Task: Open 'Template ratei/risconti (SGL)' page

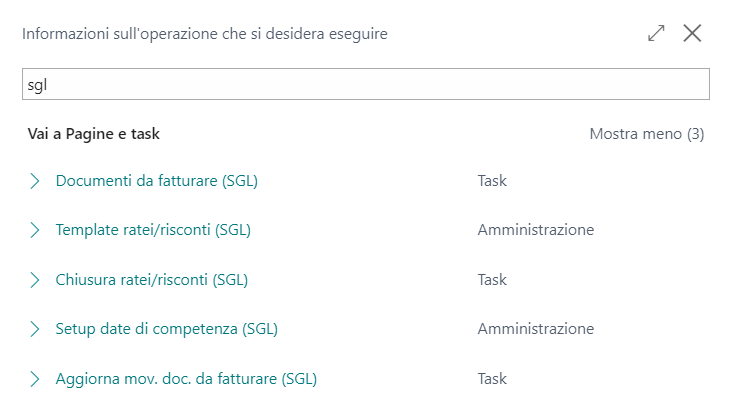Action: (x=153, y=230)
